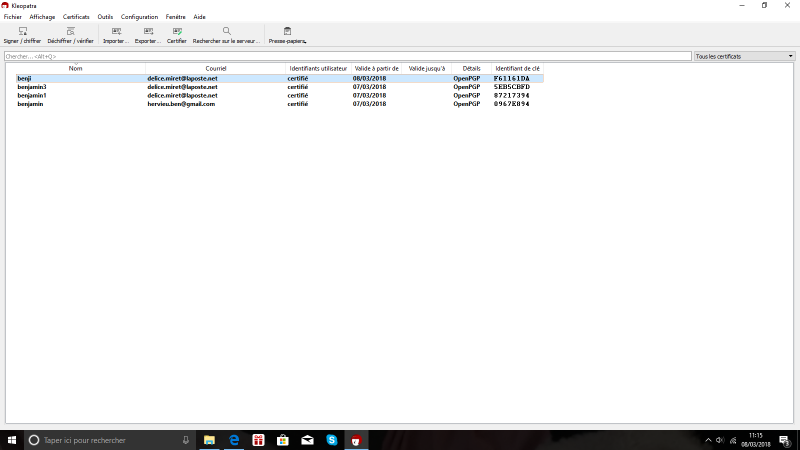Open the Fichier menu
The height and width of the screenshot is (450, 800).
tap(12, 17)
